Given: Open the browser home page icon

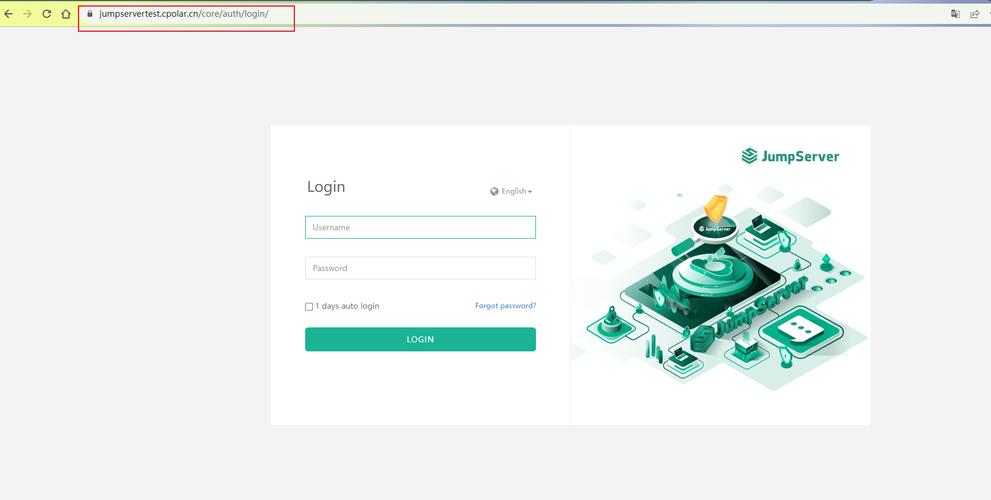Looking at the screenshot, I should 66,14.
